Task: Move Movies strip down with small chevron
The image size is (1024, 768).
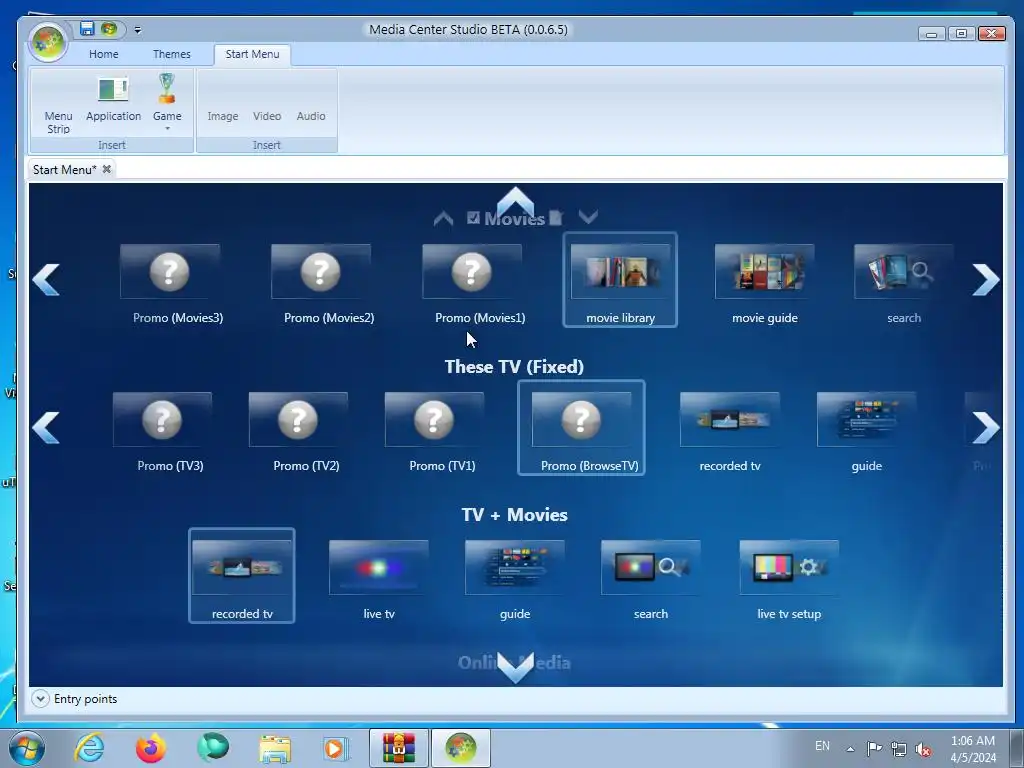Action: click(x=588, y=217)
